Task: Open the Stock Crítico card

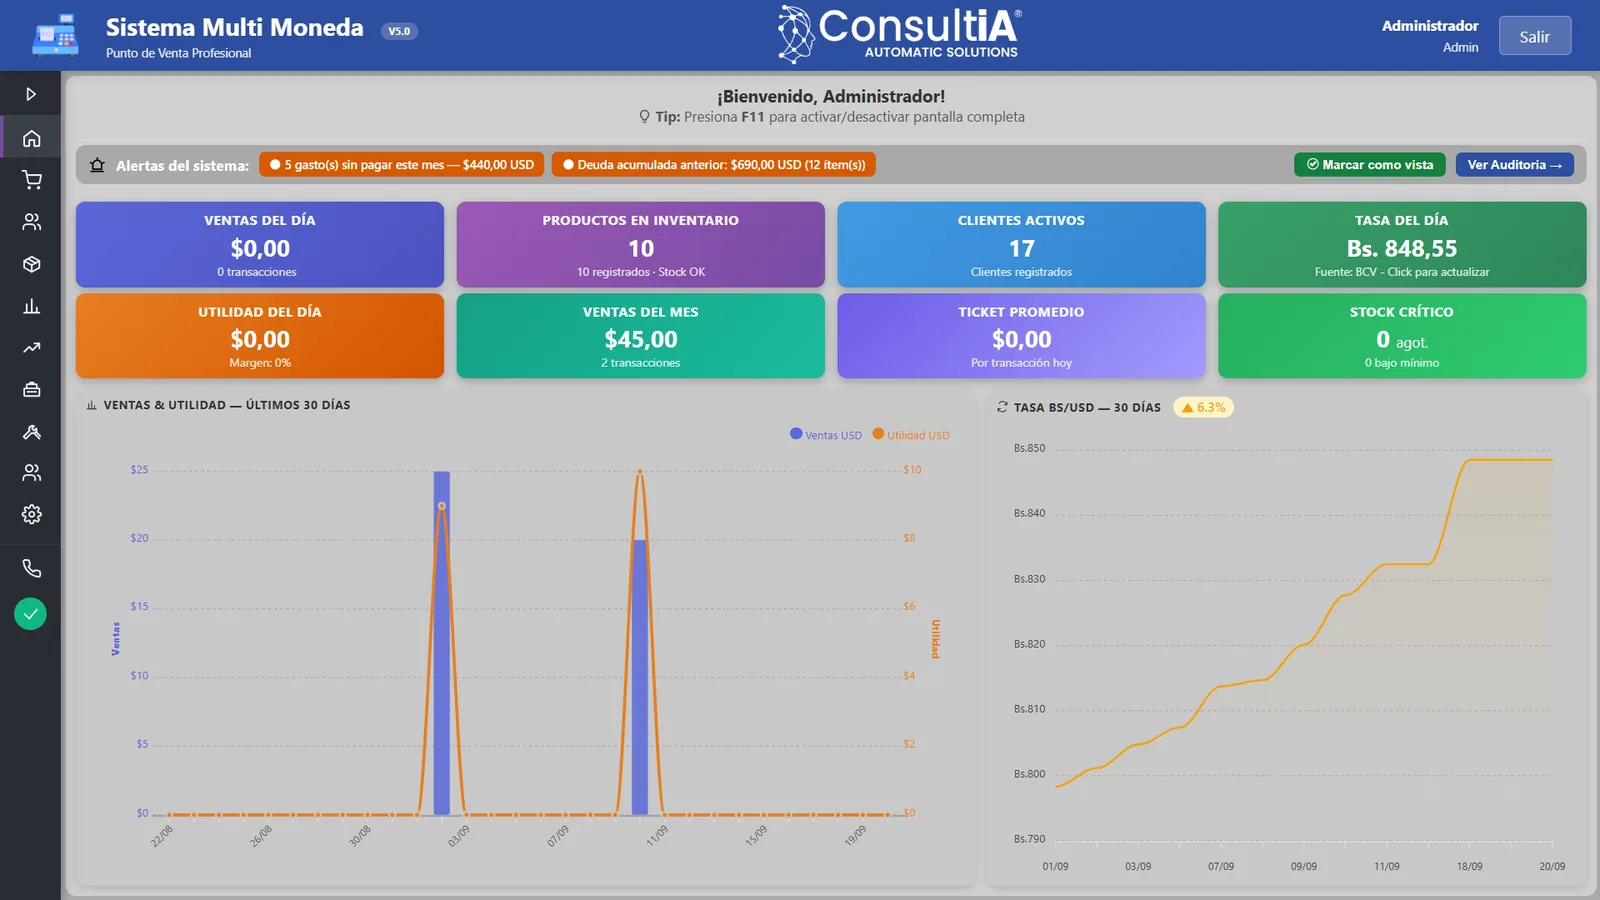Action: tap(1402, 336)
